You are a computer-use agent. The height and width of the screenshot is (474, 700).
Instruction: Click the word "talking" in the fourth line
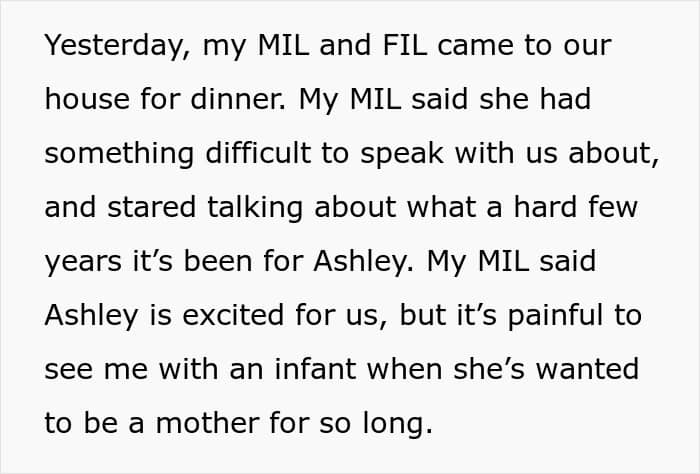pos(255,208)
